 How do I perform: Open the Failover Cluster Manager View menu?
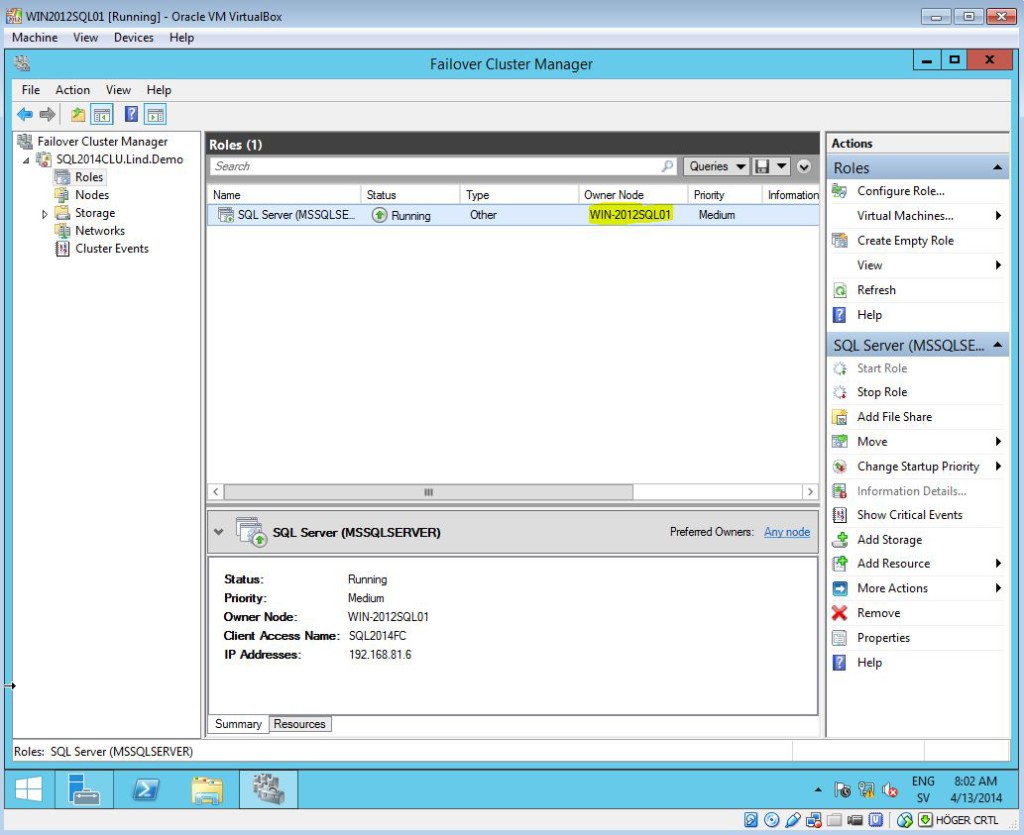pyautogui.click(x=118, y=90)
